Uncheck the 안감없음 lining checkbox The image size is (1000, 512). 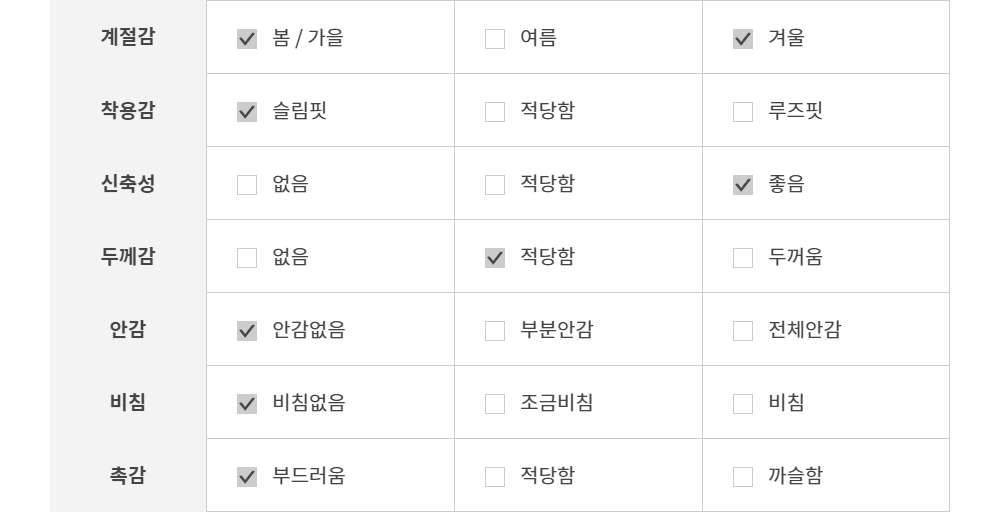click(x=247, y=331)
